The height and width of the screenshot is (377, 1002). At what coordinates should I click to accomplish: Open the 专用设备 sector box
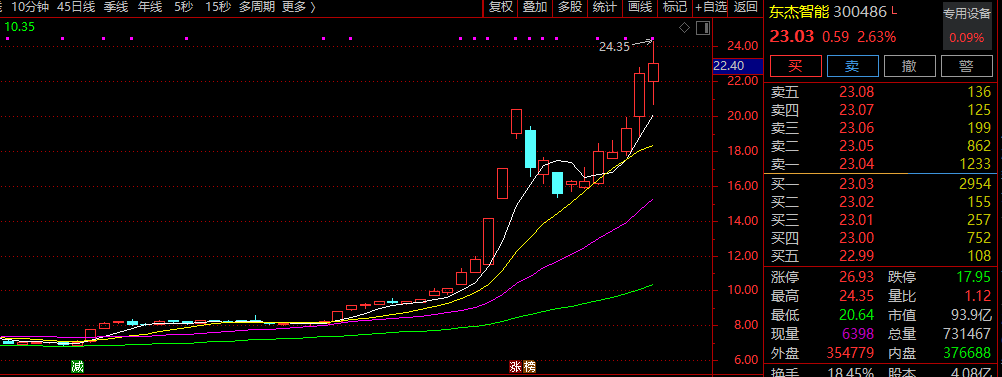[x=967, y=27]
